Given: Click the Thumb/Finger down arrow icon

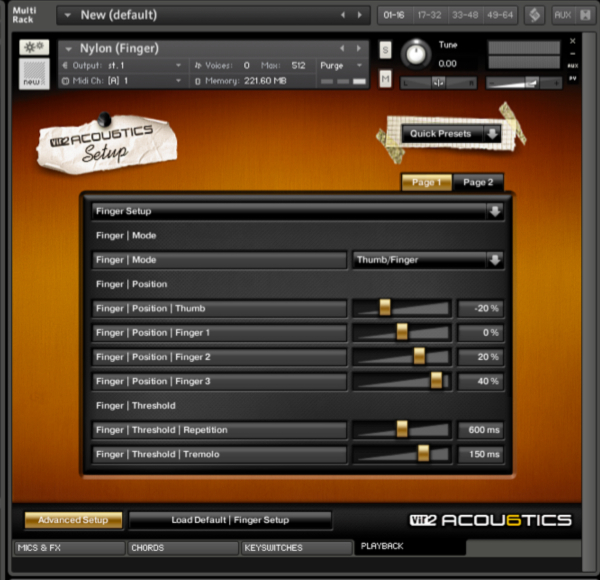Looking at the screenshot, I should tap(495, 260).
